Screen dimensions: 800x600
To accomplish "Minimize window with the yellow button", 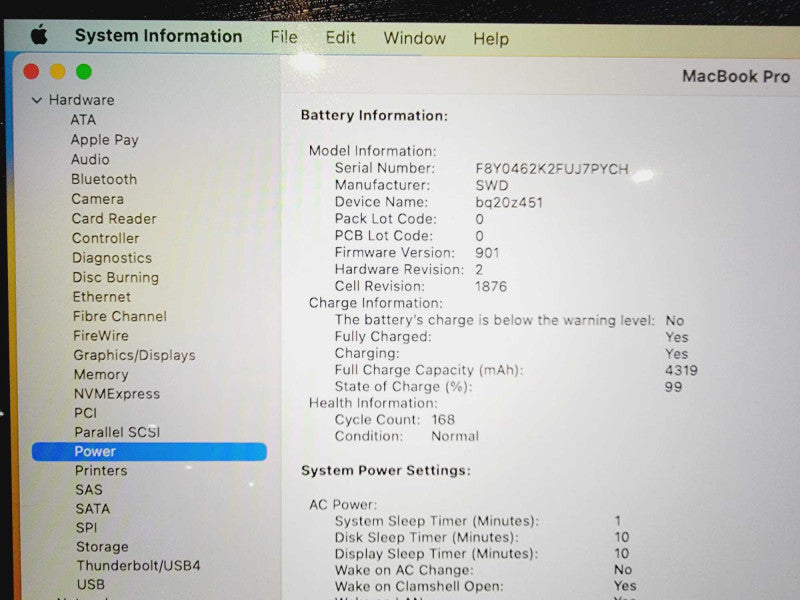I will pyautogui.click(x=58, y=71).
